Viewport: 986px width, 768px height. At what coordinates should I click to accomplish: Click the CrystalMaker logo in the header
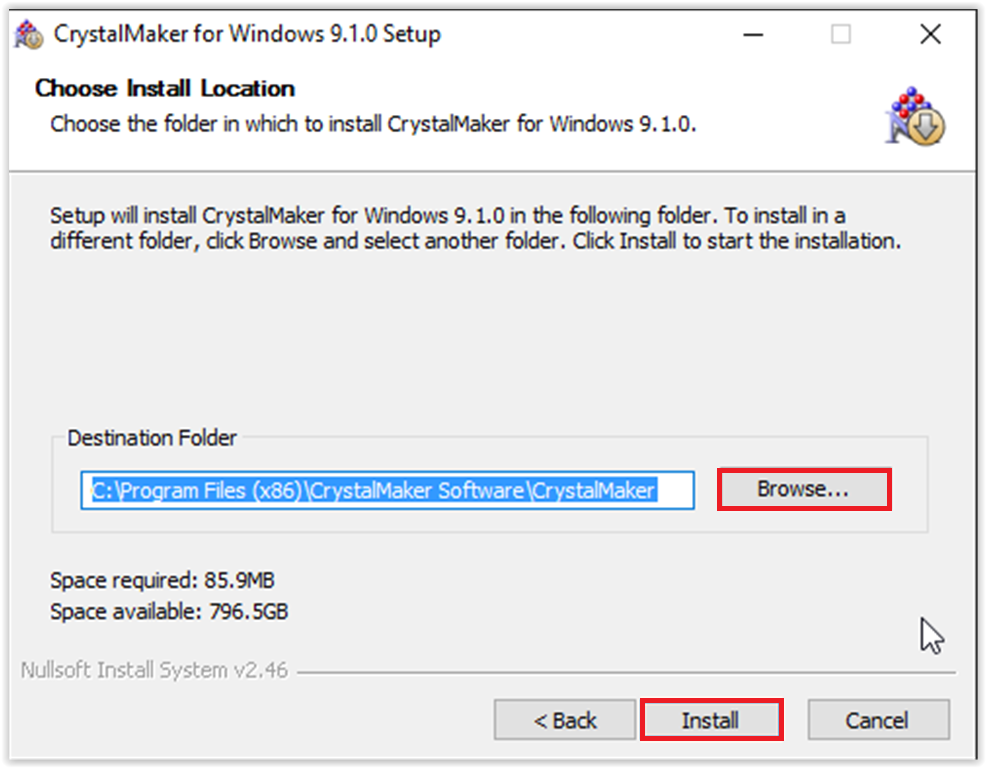point(916,115)
